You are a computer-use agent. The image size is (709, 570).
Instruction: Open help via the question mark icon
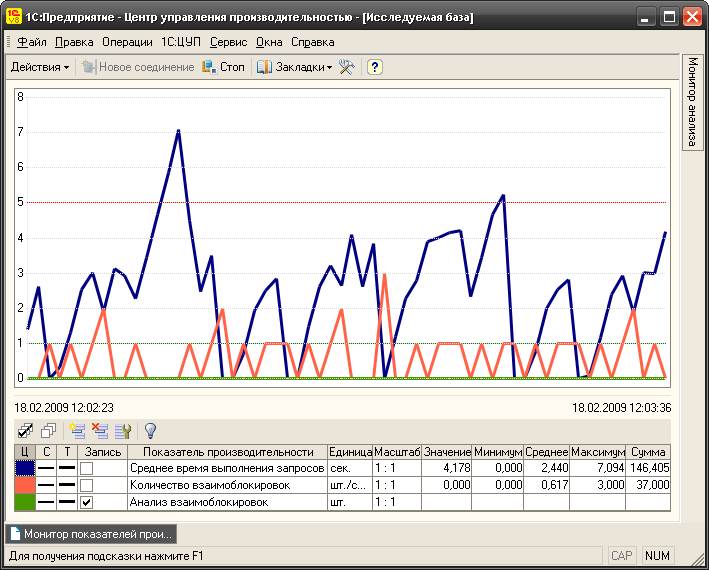click(x=374, y=67)
